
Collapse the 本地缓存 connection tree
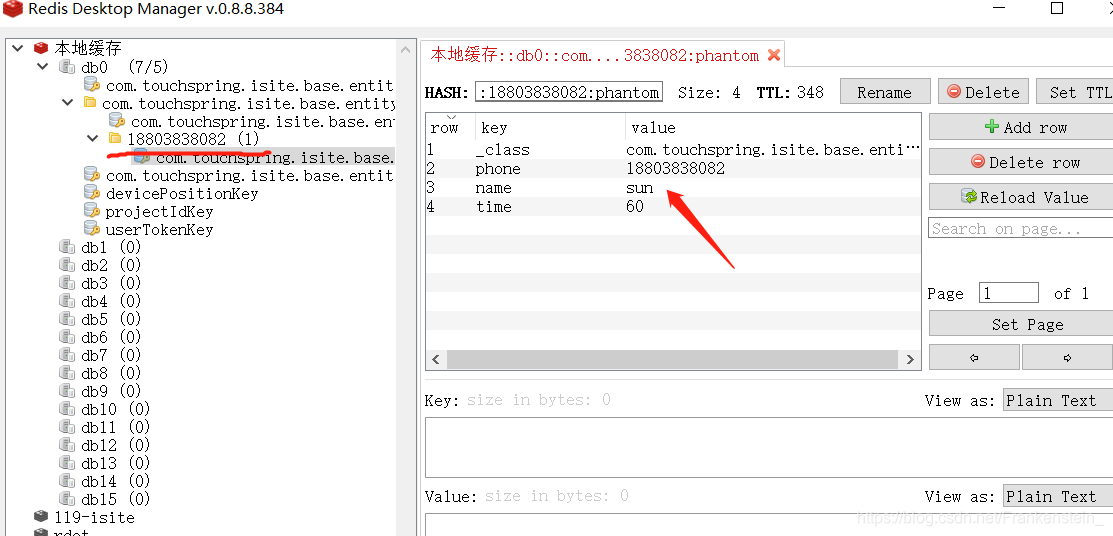(x=17, y=48)
